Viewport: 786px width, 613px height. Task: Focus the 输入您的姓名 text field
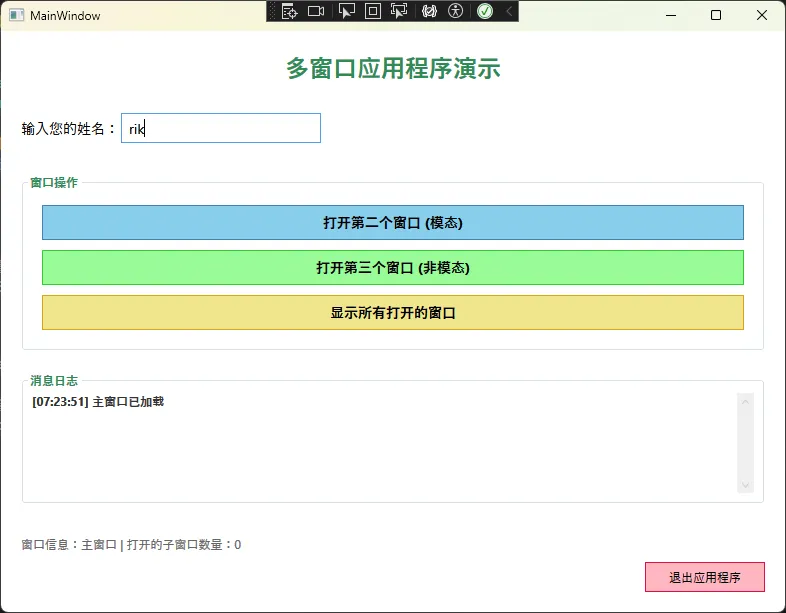(220, 128)
